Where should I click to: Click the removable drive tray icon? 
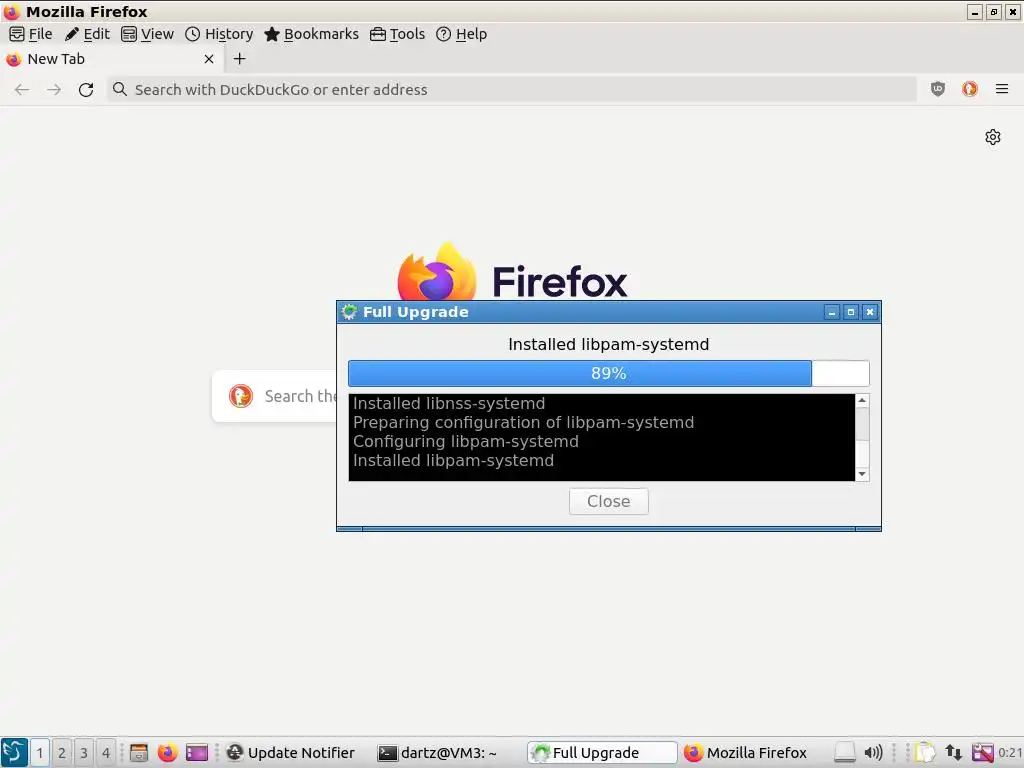[844, 752]
